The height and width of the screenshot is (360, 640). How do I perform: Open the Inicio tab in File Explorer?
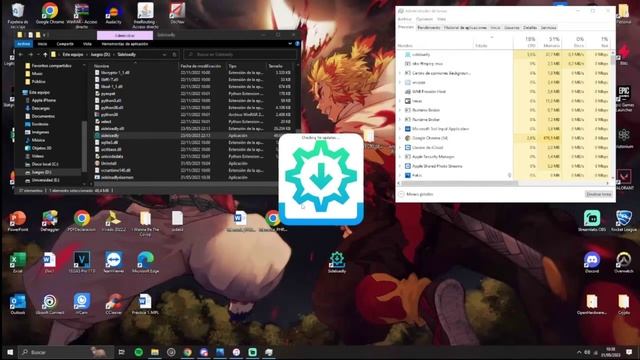pos(42,44)
